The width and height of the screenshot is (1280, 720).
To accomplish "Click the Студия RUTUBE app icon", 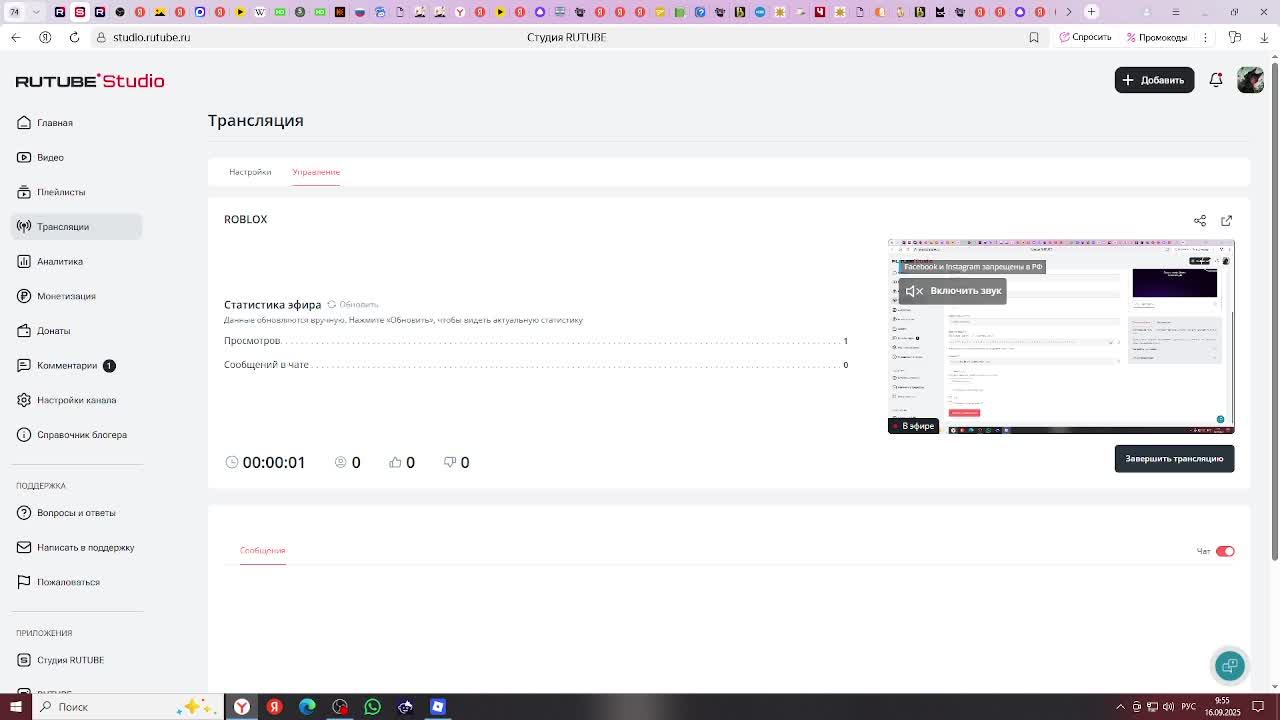I will point(24,660).
